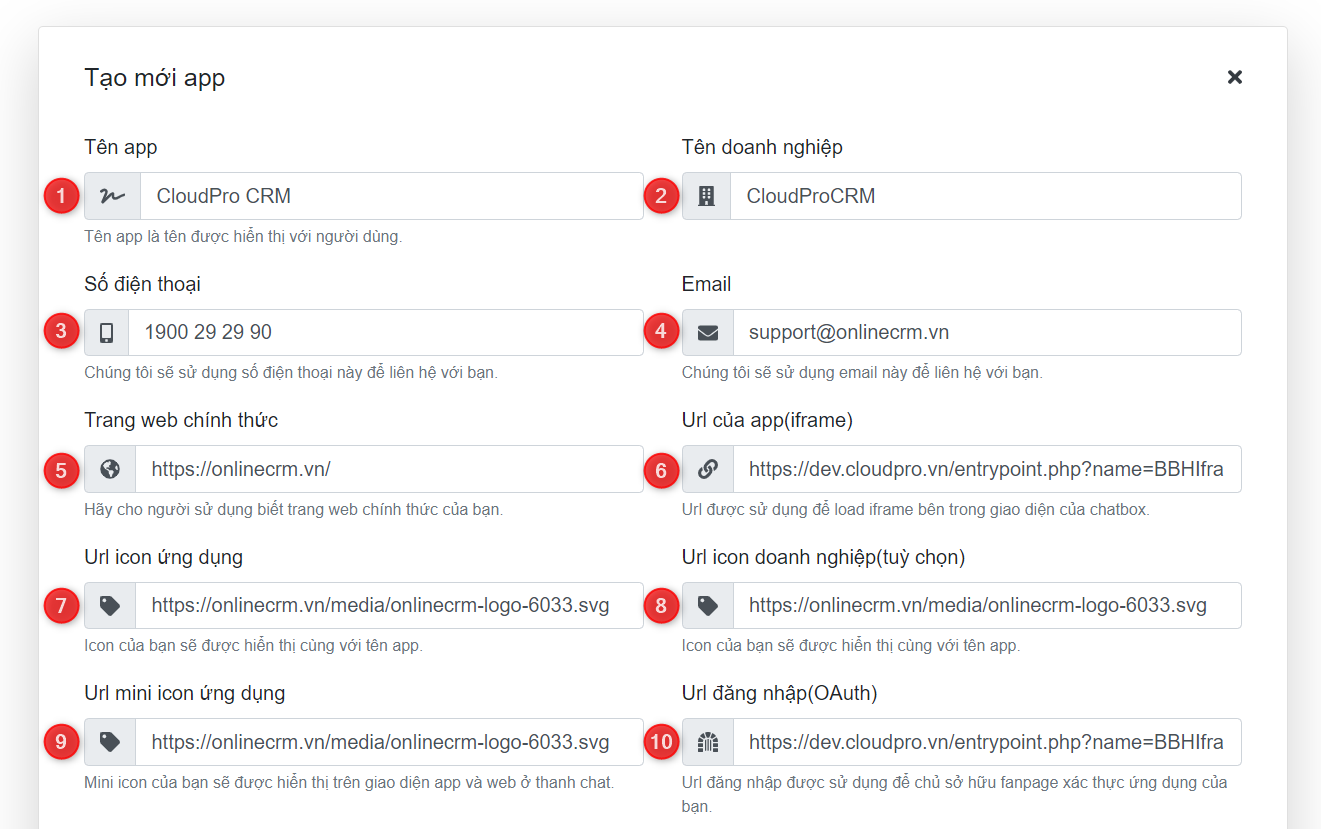Click the tag icon beside Url mini icon ứng dụng
1321x829 pixels.
click(110, 742)
